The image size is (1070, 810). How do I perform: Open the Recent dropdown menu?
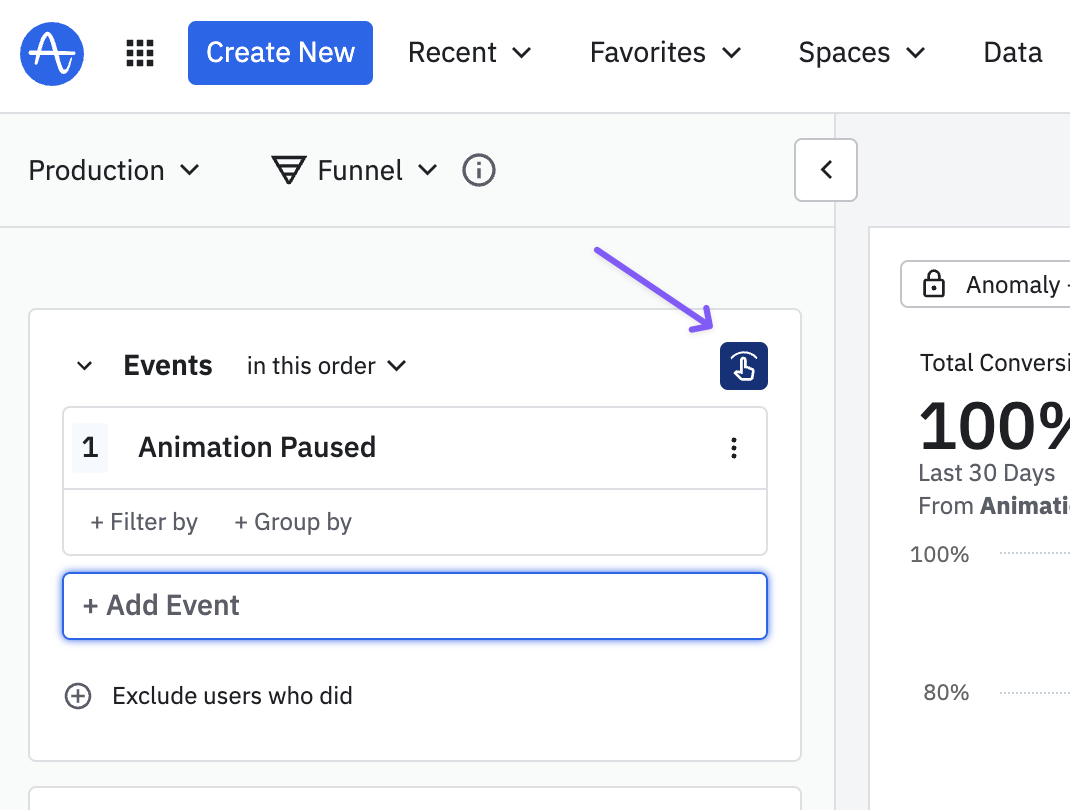coord(469,53)
